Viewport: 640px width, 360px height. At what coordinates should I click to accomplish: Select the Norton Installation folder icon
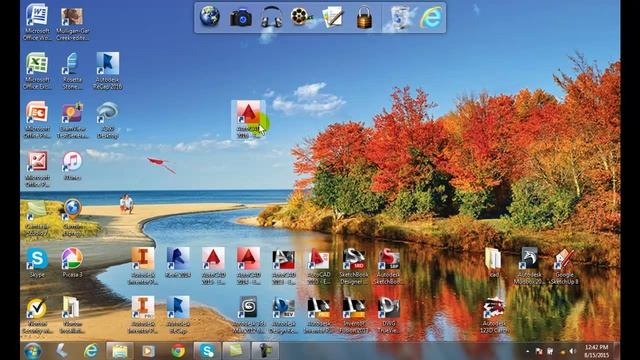[72, 315]
